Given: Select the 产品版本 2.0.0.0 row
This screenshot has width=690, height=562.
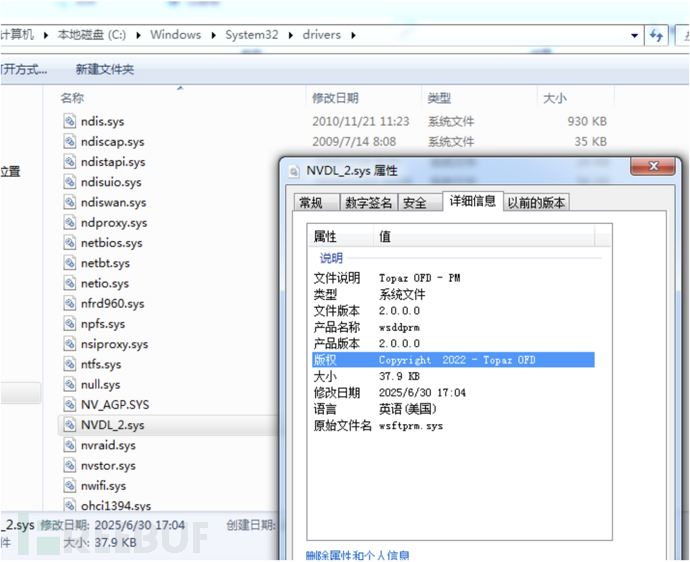Looking at the screenshot, I should coord(453,343).
